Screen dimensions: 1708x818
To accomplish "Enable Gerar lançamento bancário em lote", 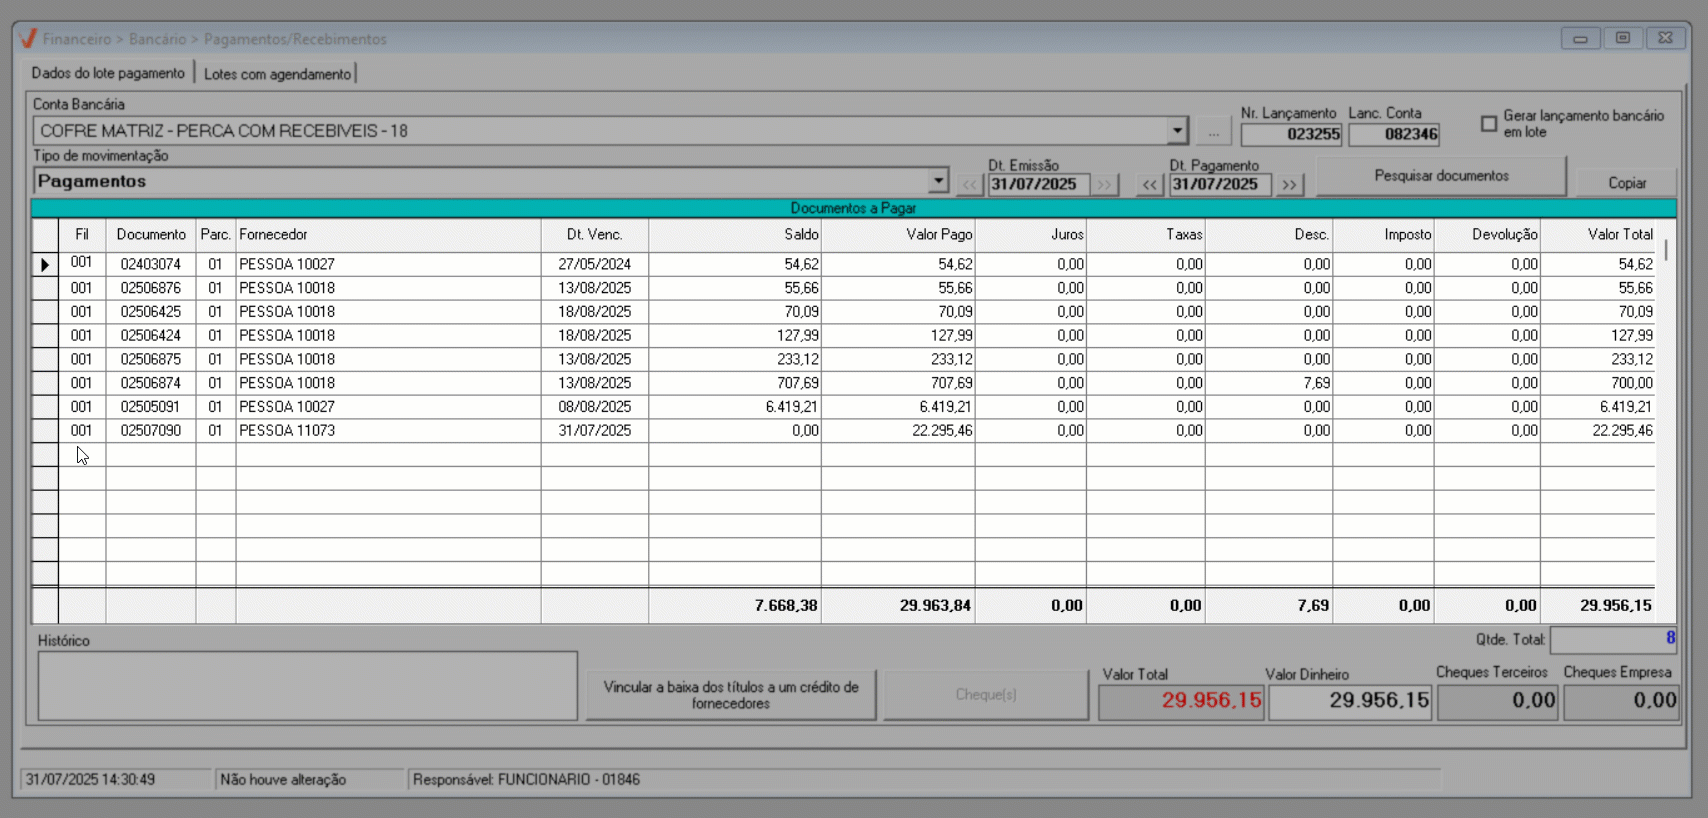I will point(1489,124).
